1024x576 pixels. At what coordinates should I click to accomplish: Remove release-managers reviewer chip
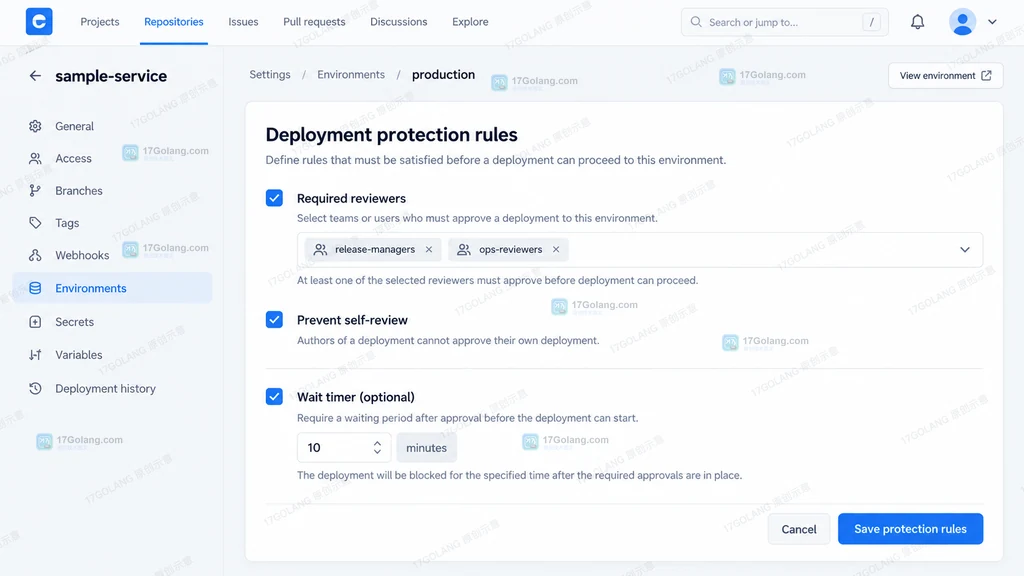coord(429,249)
